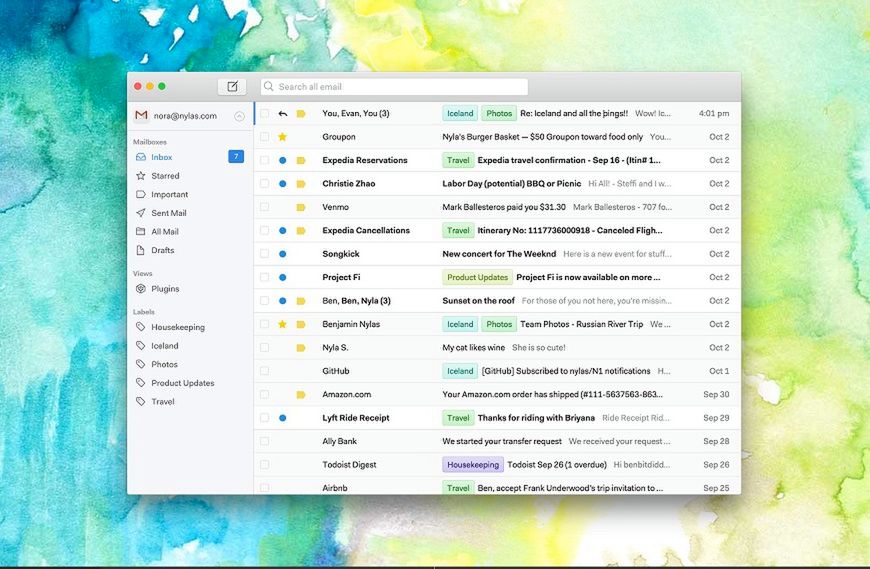Click the Plugins icon under Views

coord(141,288)
